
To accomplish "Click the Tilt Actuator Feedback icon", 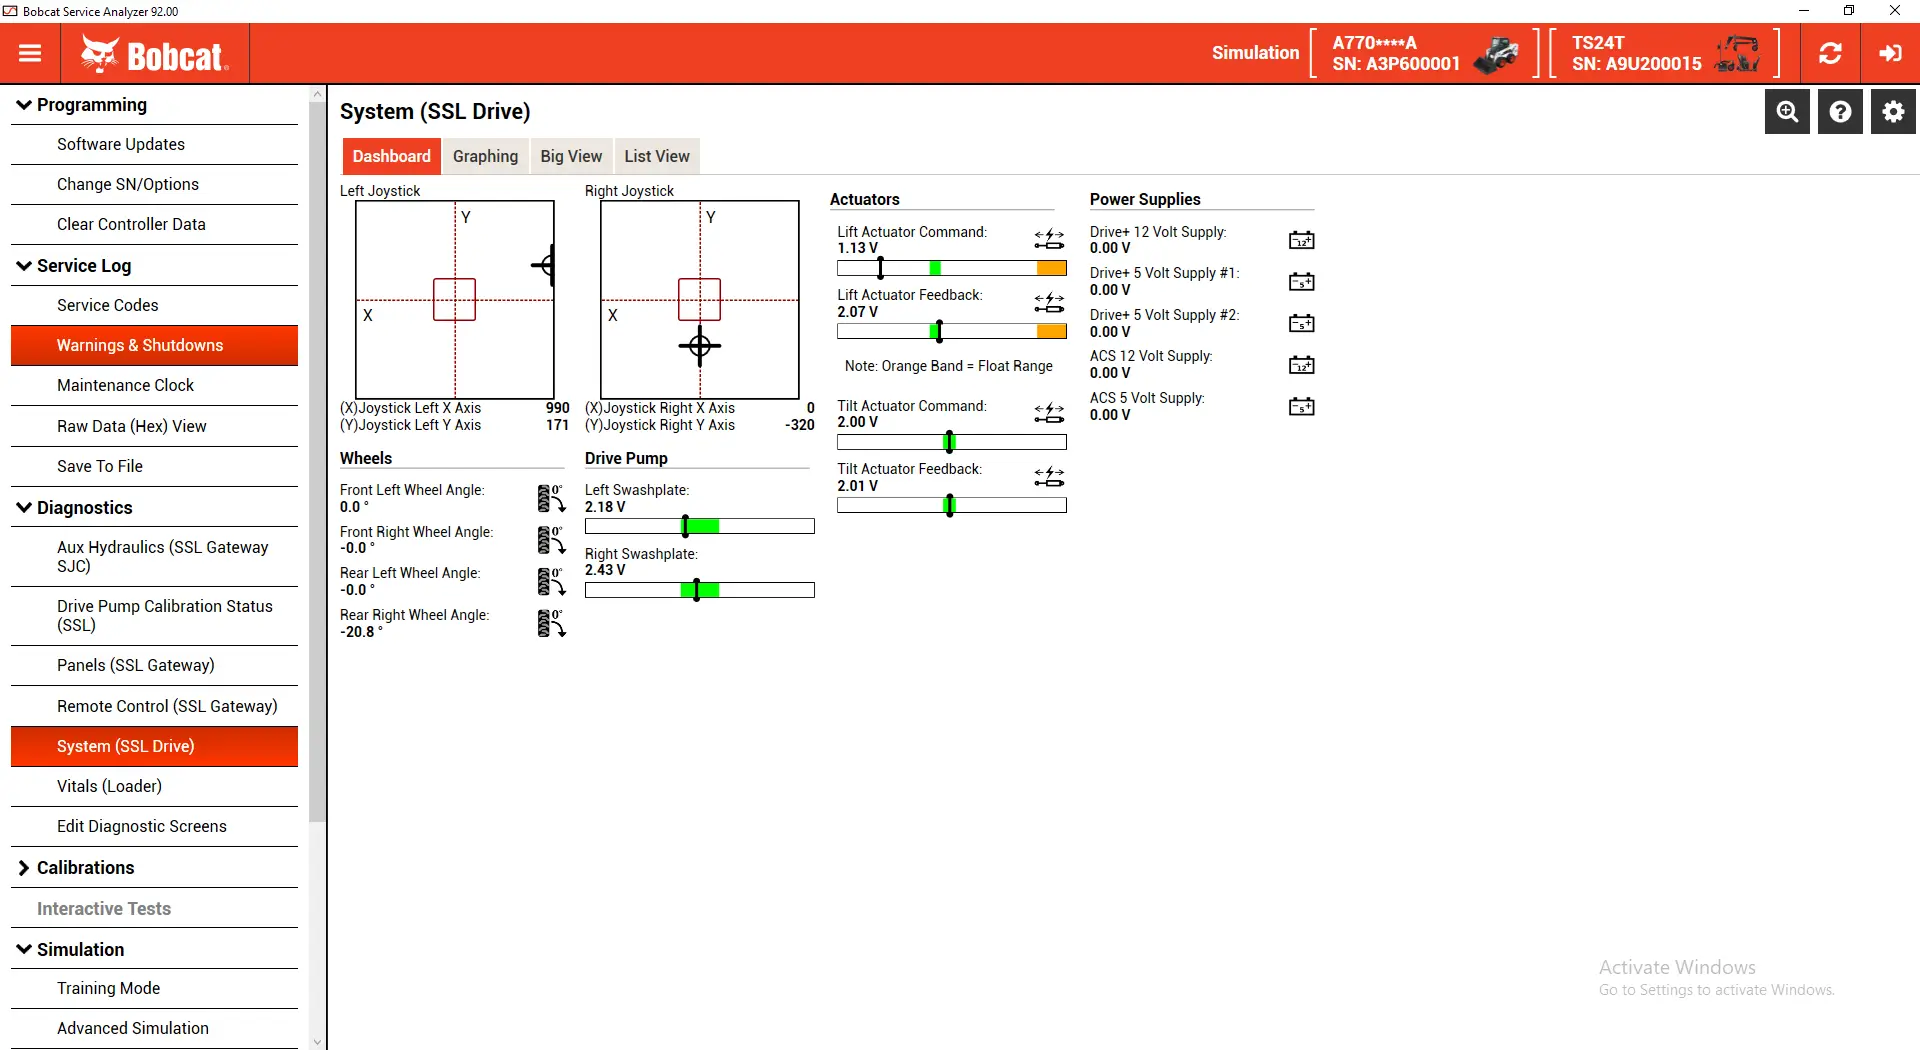I will click(1049, 477).
